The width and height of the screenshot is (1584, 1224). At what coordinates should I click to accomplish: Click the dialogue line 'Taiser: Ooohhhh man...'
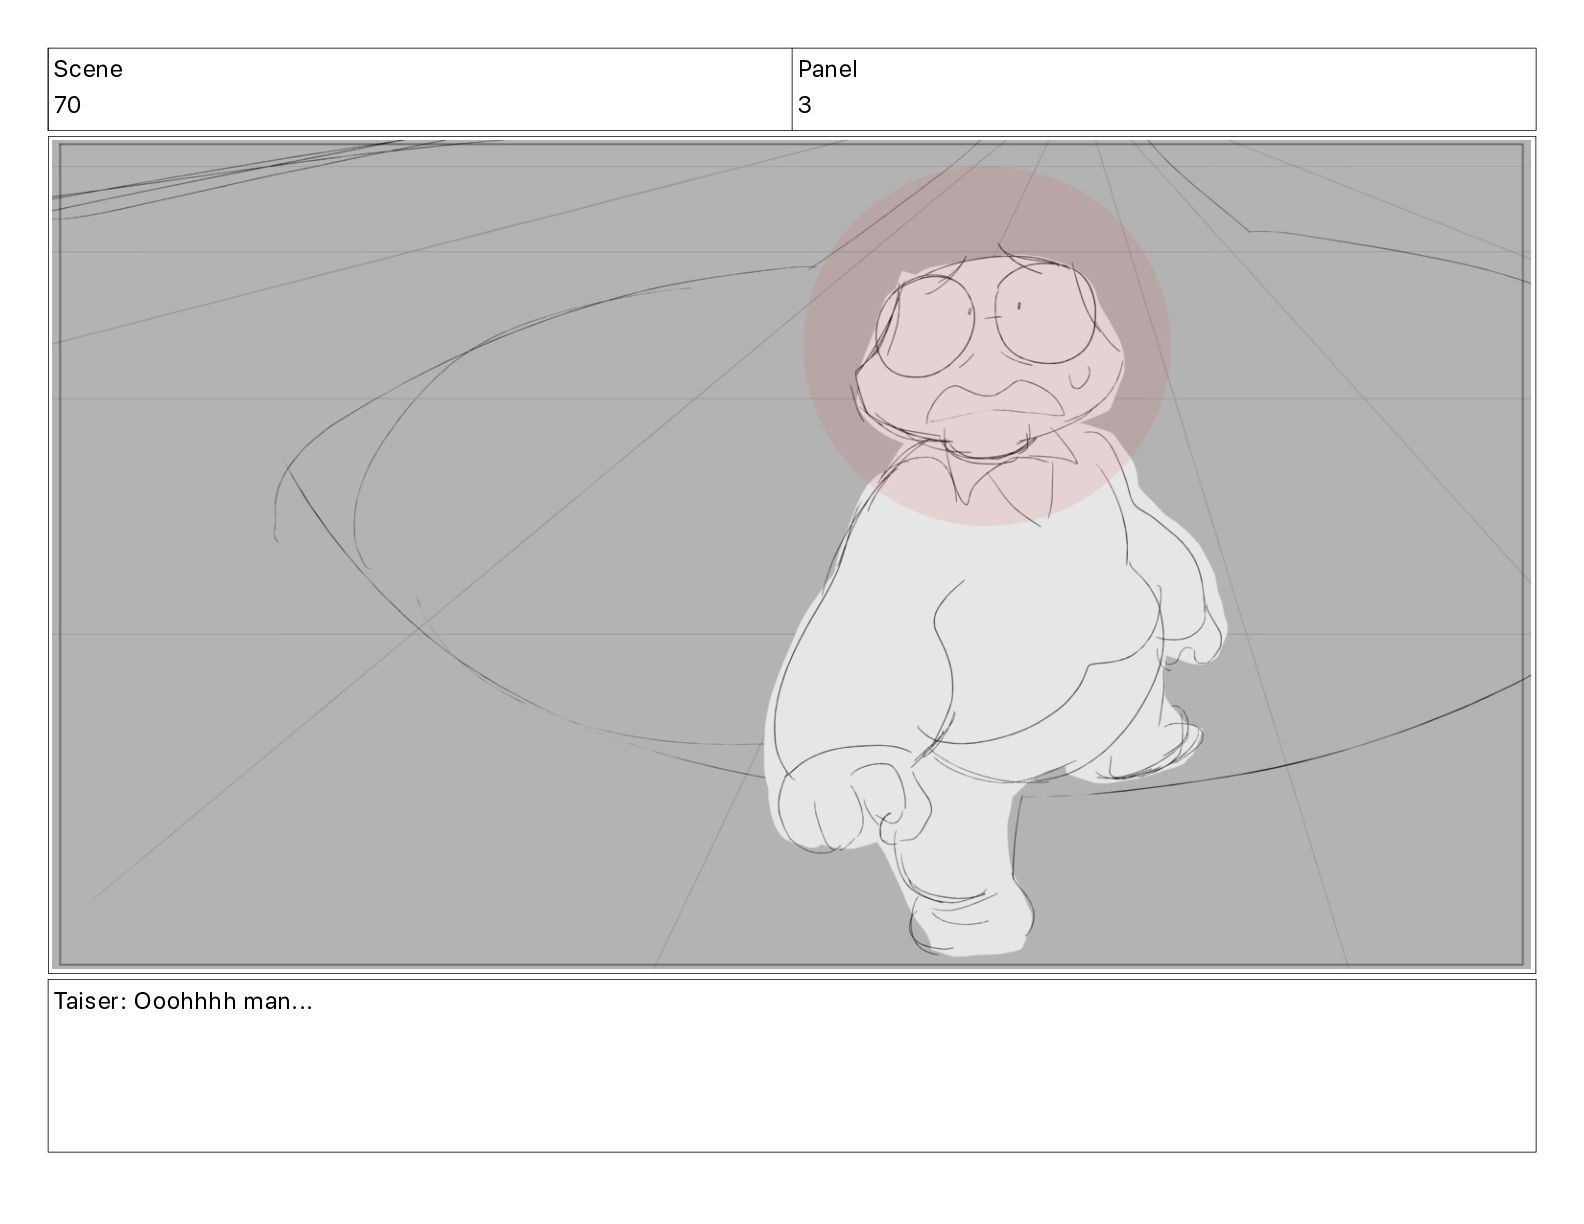pyautogui.click(x=183, y=1001)
